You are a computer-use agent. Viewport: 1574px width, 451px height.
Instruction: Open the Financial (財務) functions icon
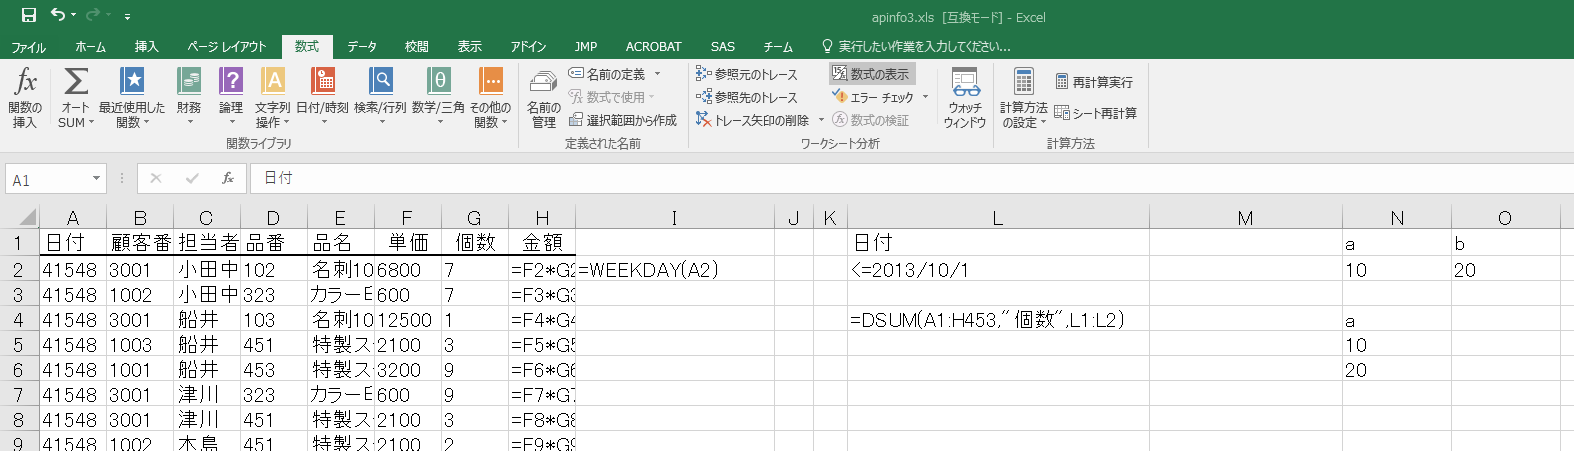[x=189, y=82]
